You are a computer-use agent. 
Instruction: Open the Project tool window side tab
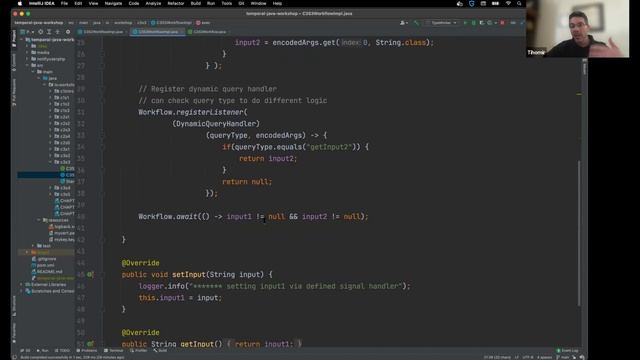(14, 38)
